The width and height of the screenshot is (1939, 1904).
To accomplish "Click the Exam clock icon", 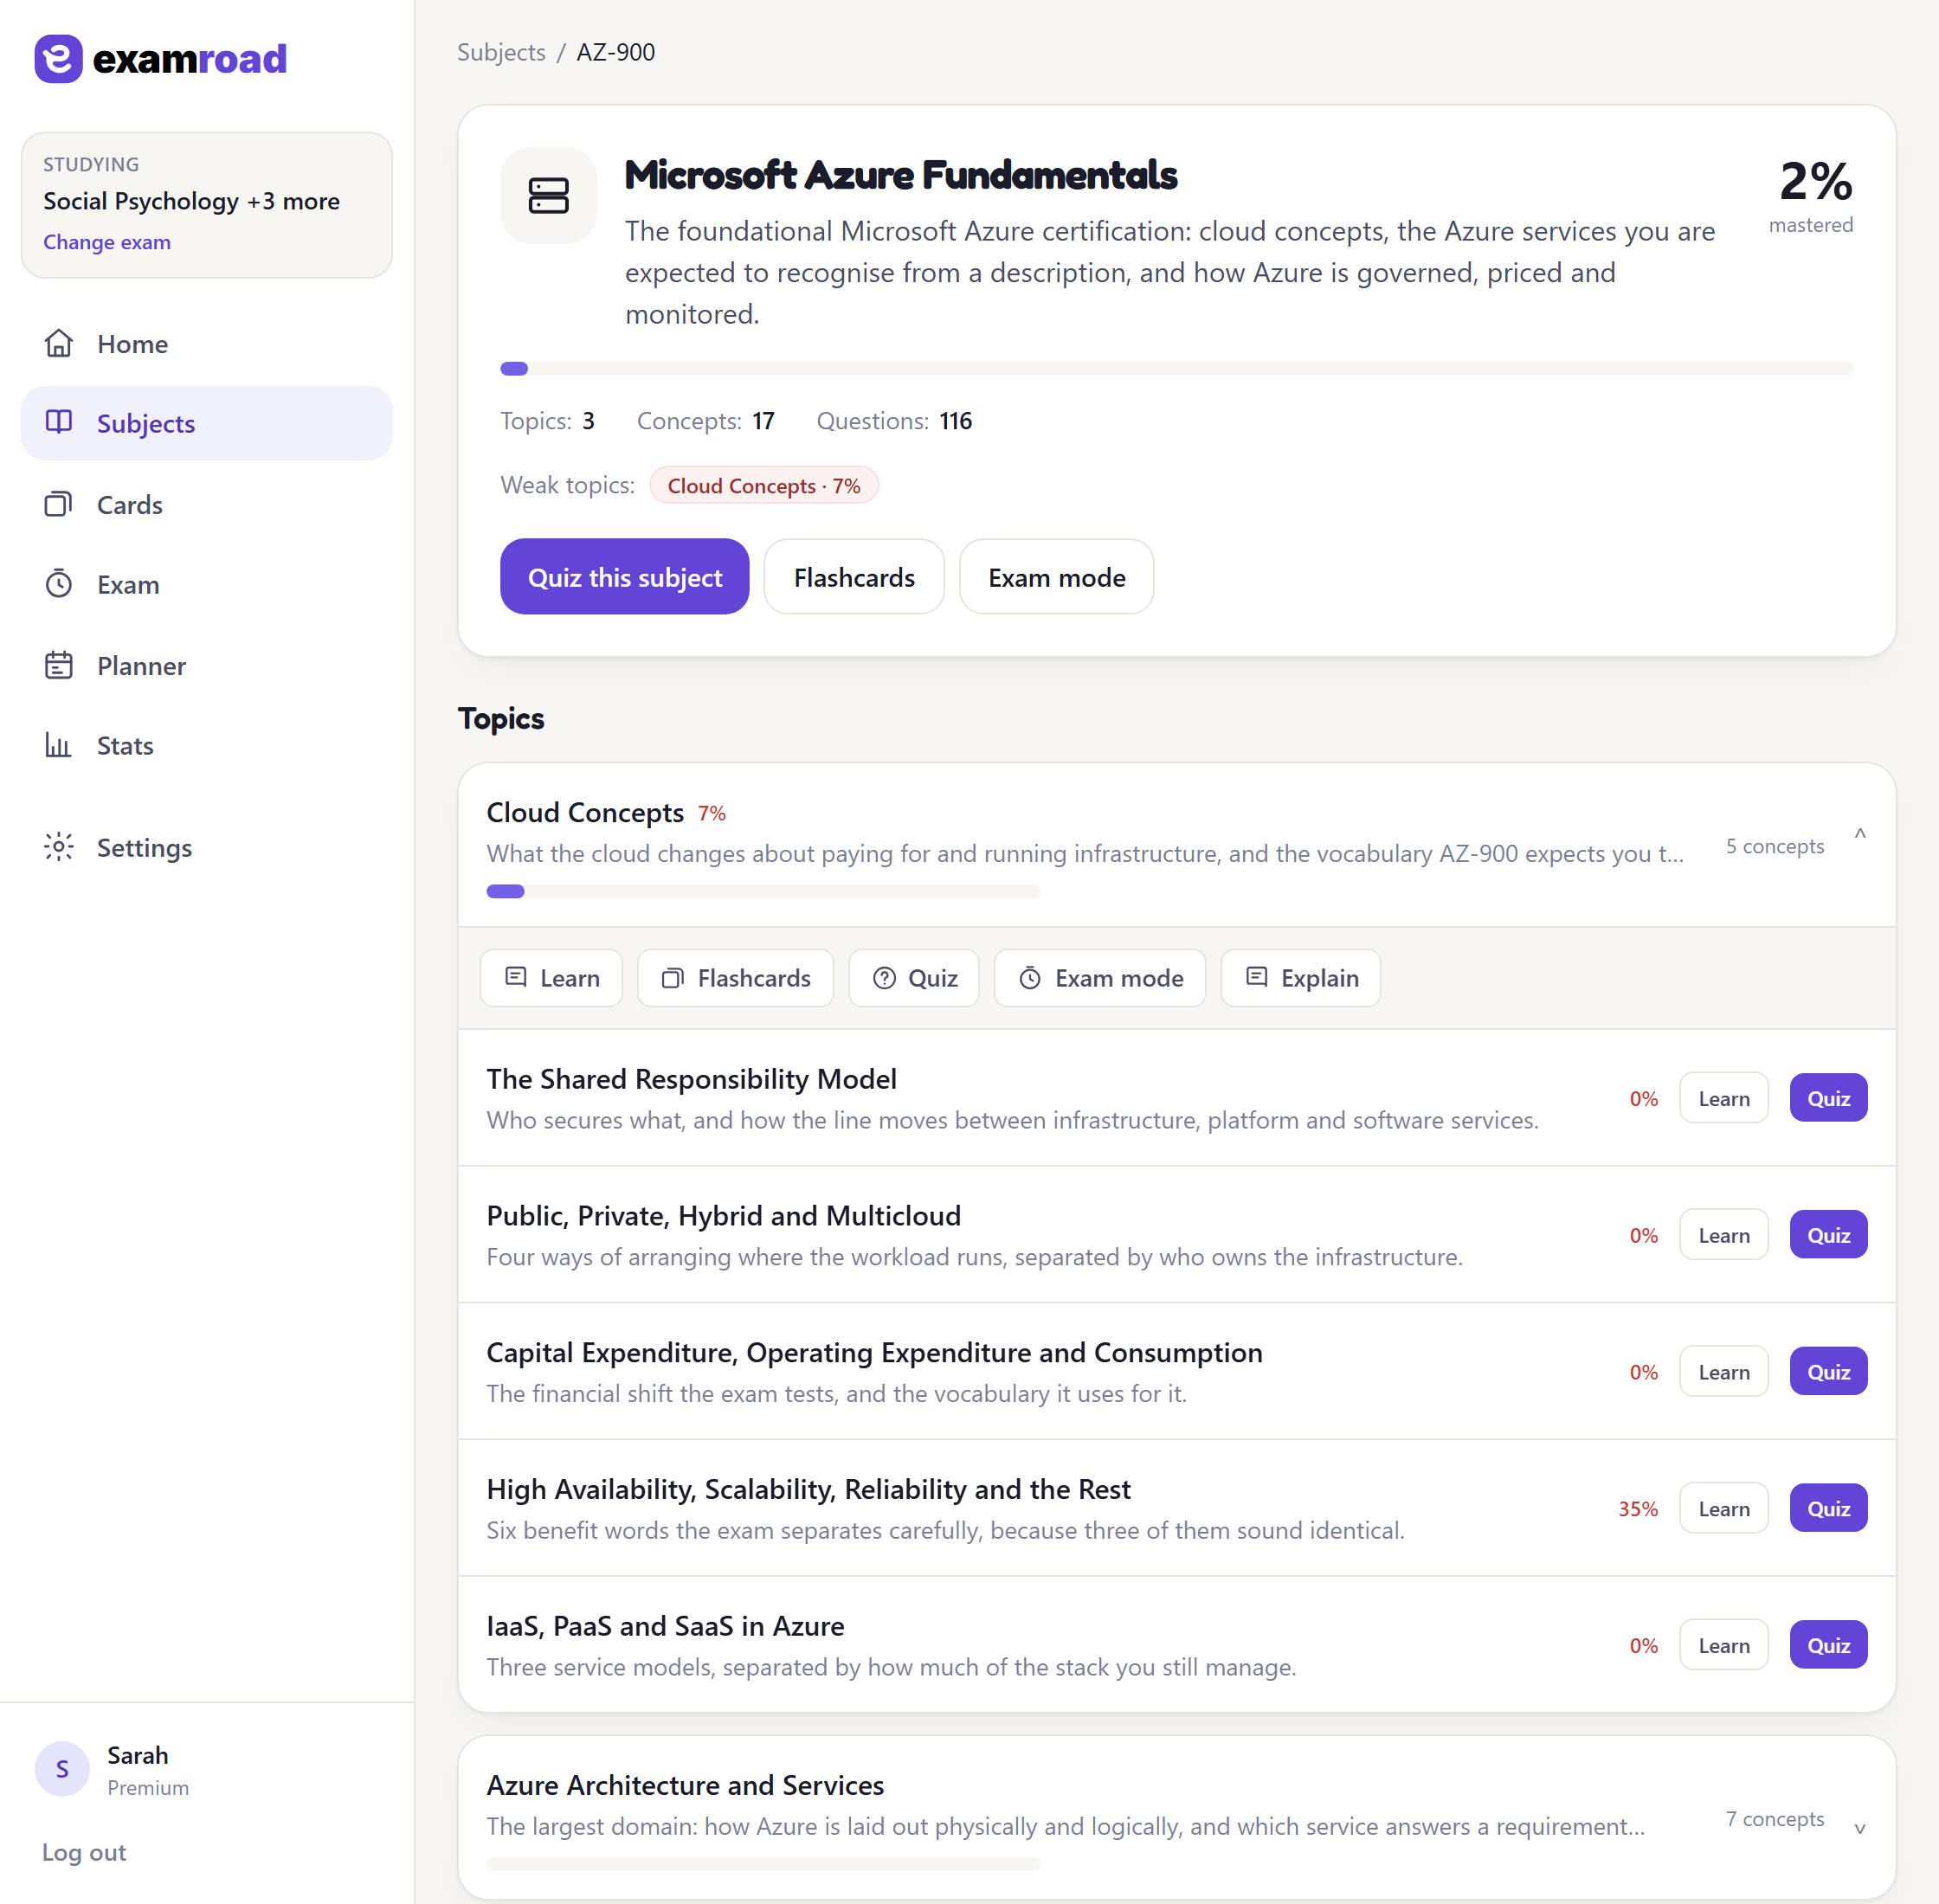I will point(59,584).
